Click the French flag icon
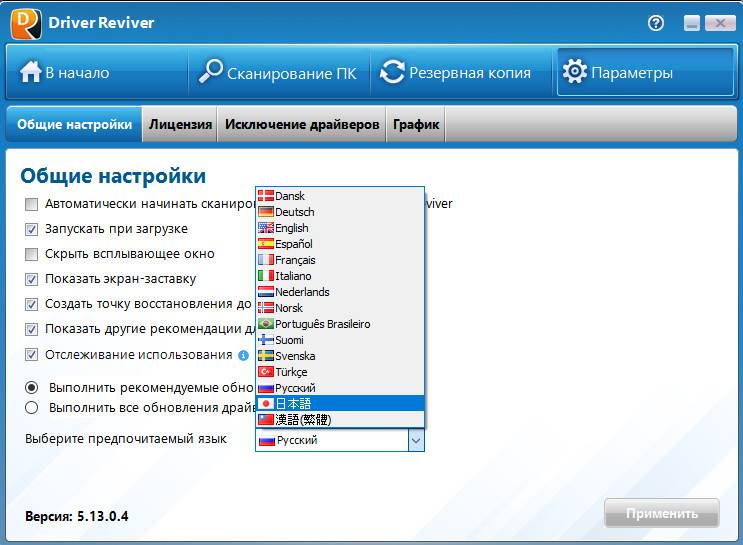 click(266, 260)
